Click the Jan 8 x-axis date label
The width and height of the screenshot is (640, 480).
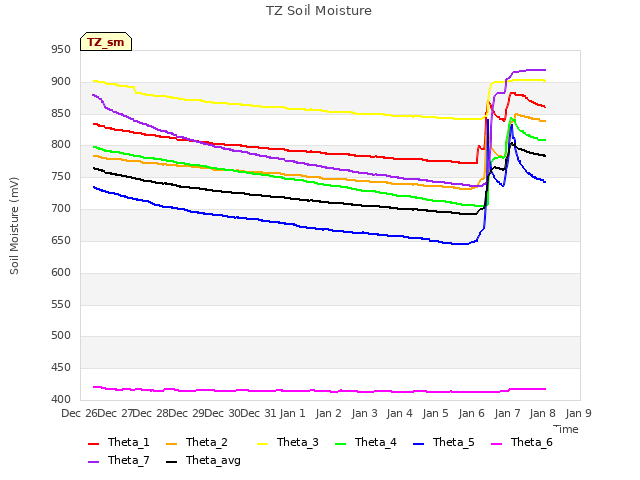pos(542,413)
